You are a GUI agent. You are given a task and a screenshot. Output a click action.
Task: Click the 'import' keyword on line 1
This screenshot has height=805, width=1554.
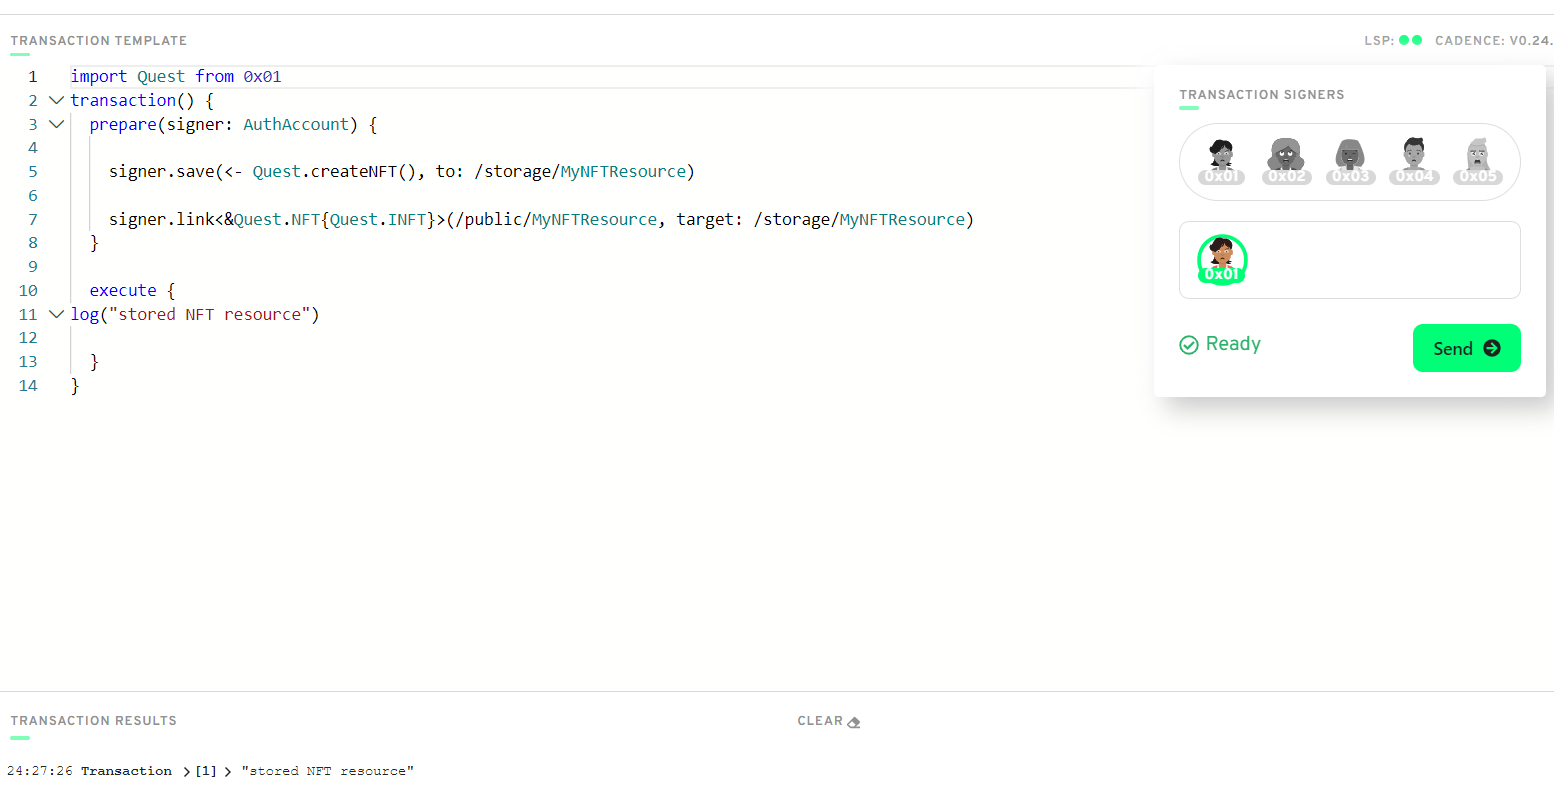99,77
